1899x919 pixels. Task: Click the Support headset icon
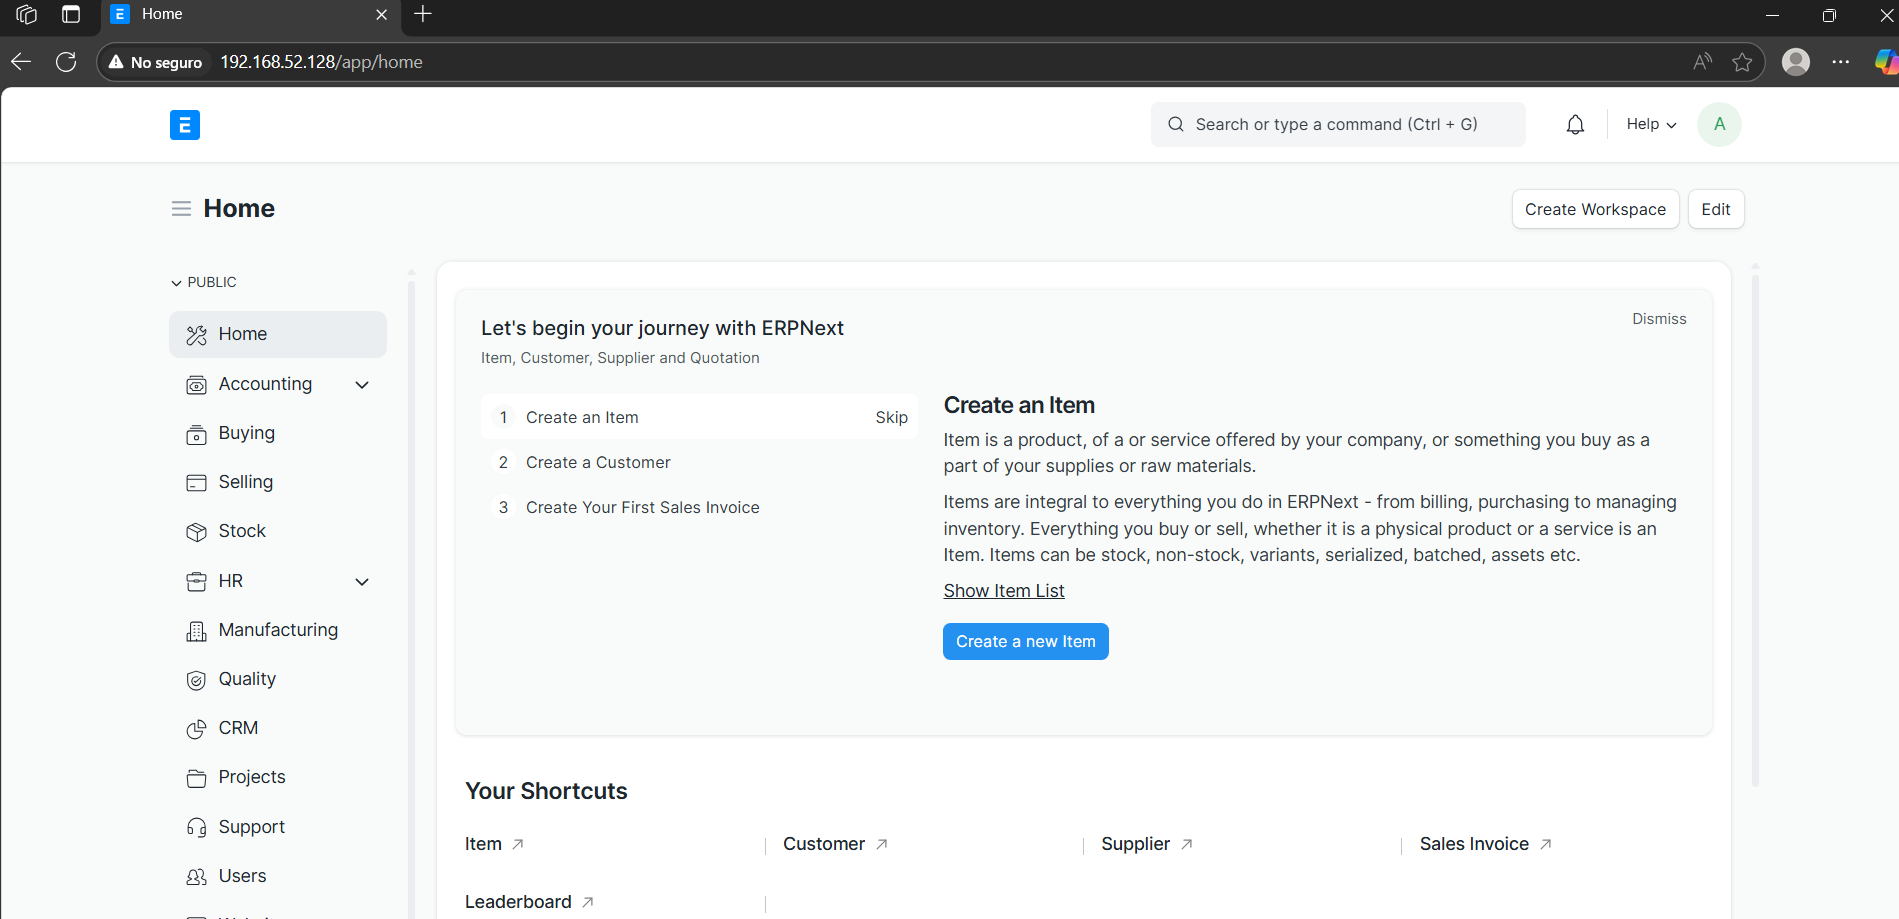pyautogui.click(x=197, y=828)
